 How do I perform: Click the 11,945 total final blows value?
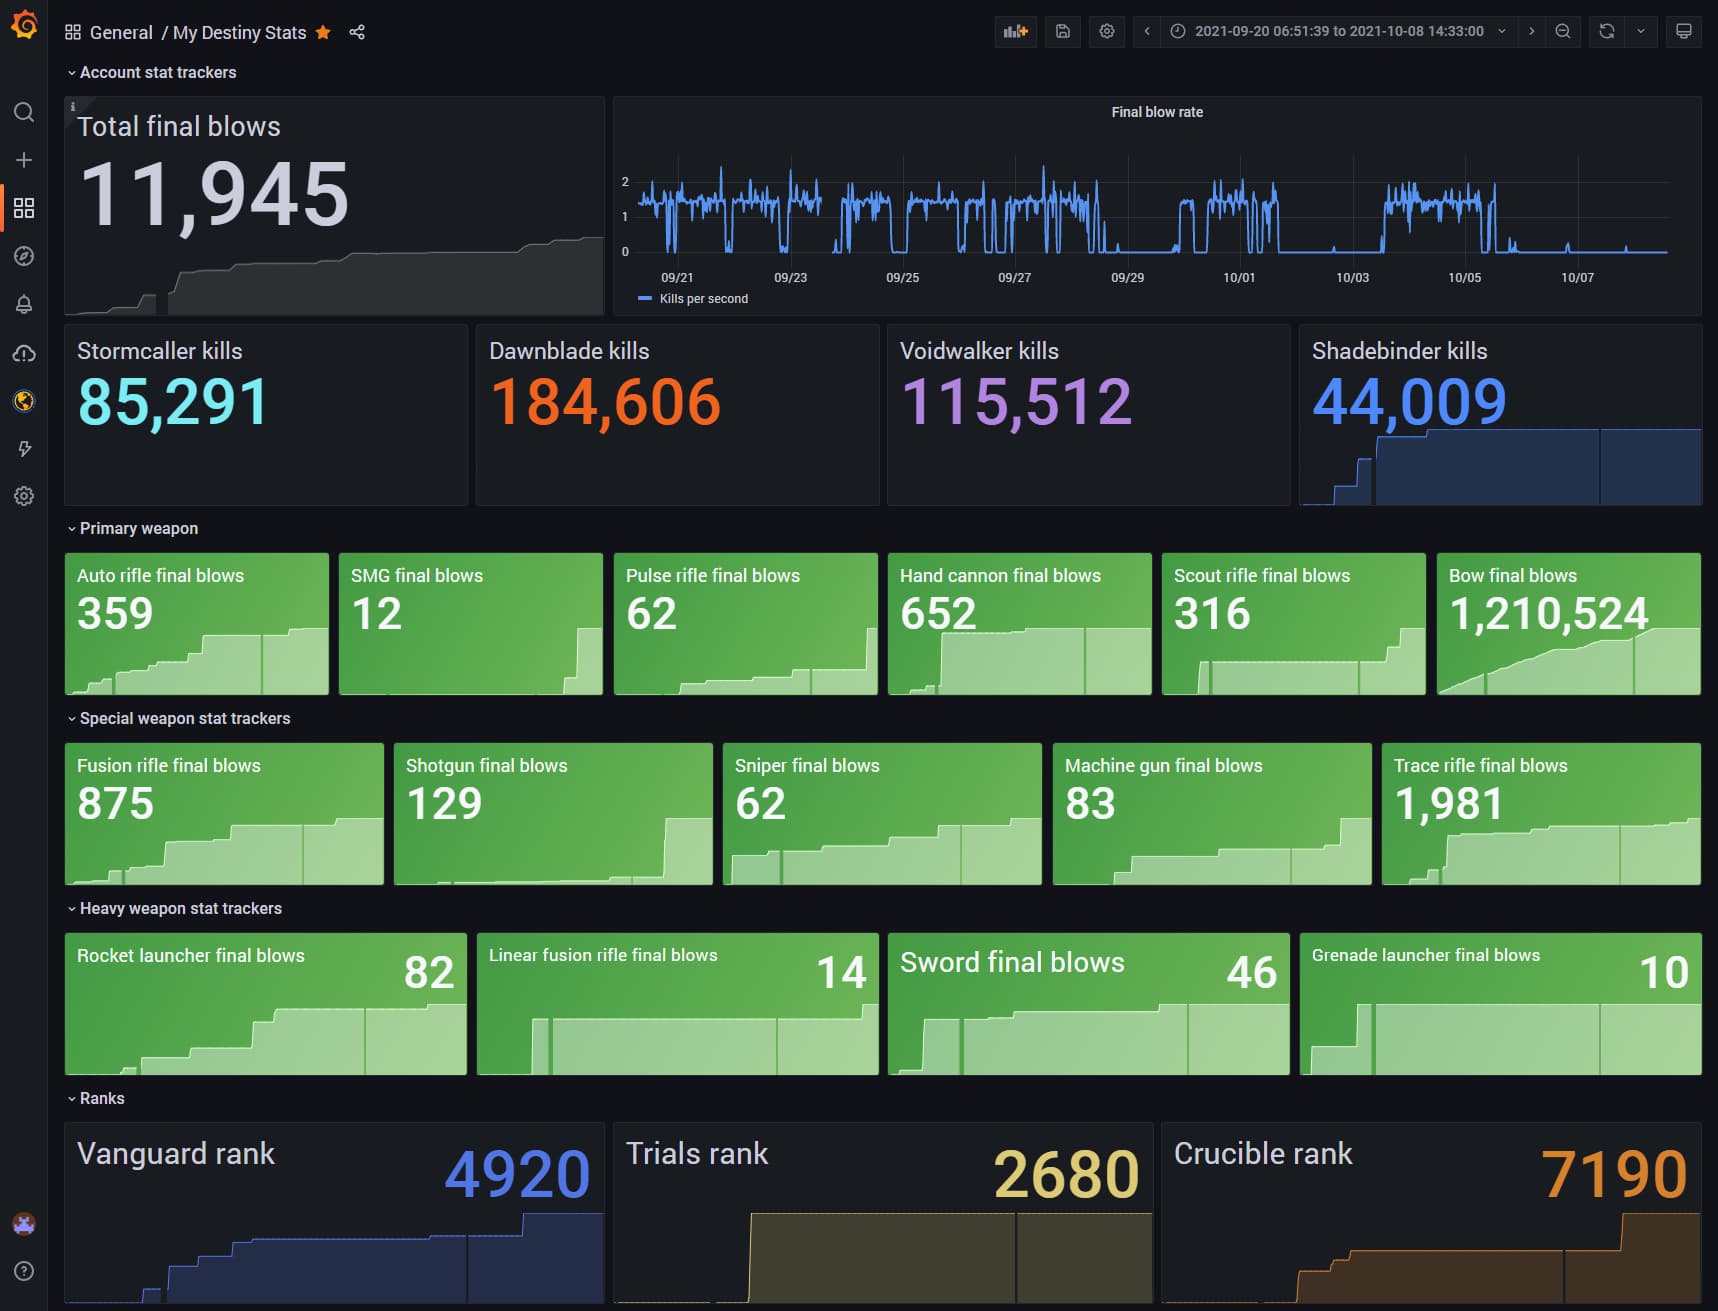click(x=214, y=195)
